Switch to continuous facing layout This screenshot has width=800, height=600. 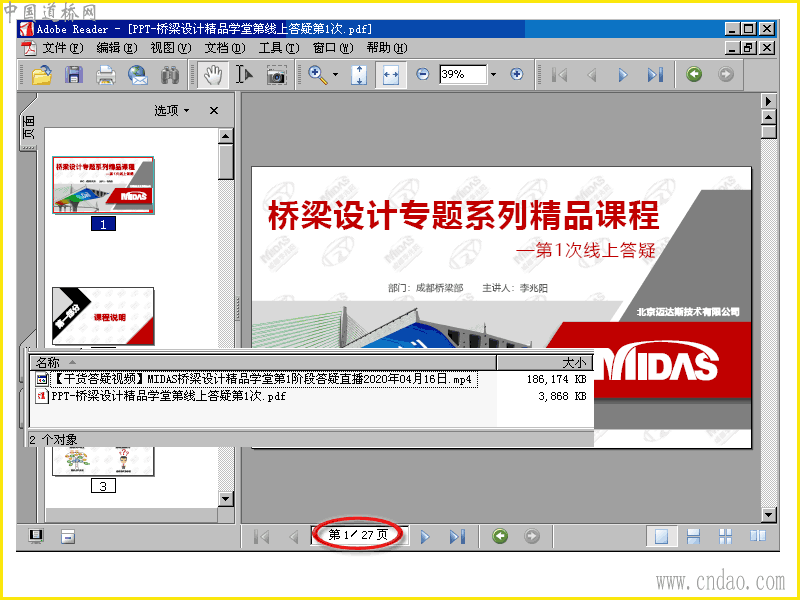pyautogui.click(x=726, y=536)
